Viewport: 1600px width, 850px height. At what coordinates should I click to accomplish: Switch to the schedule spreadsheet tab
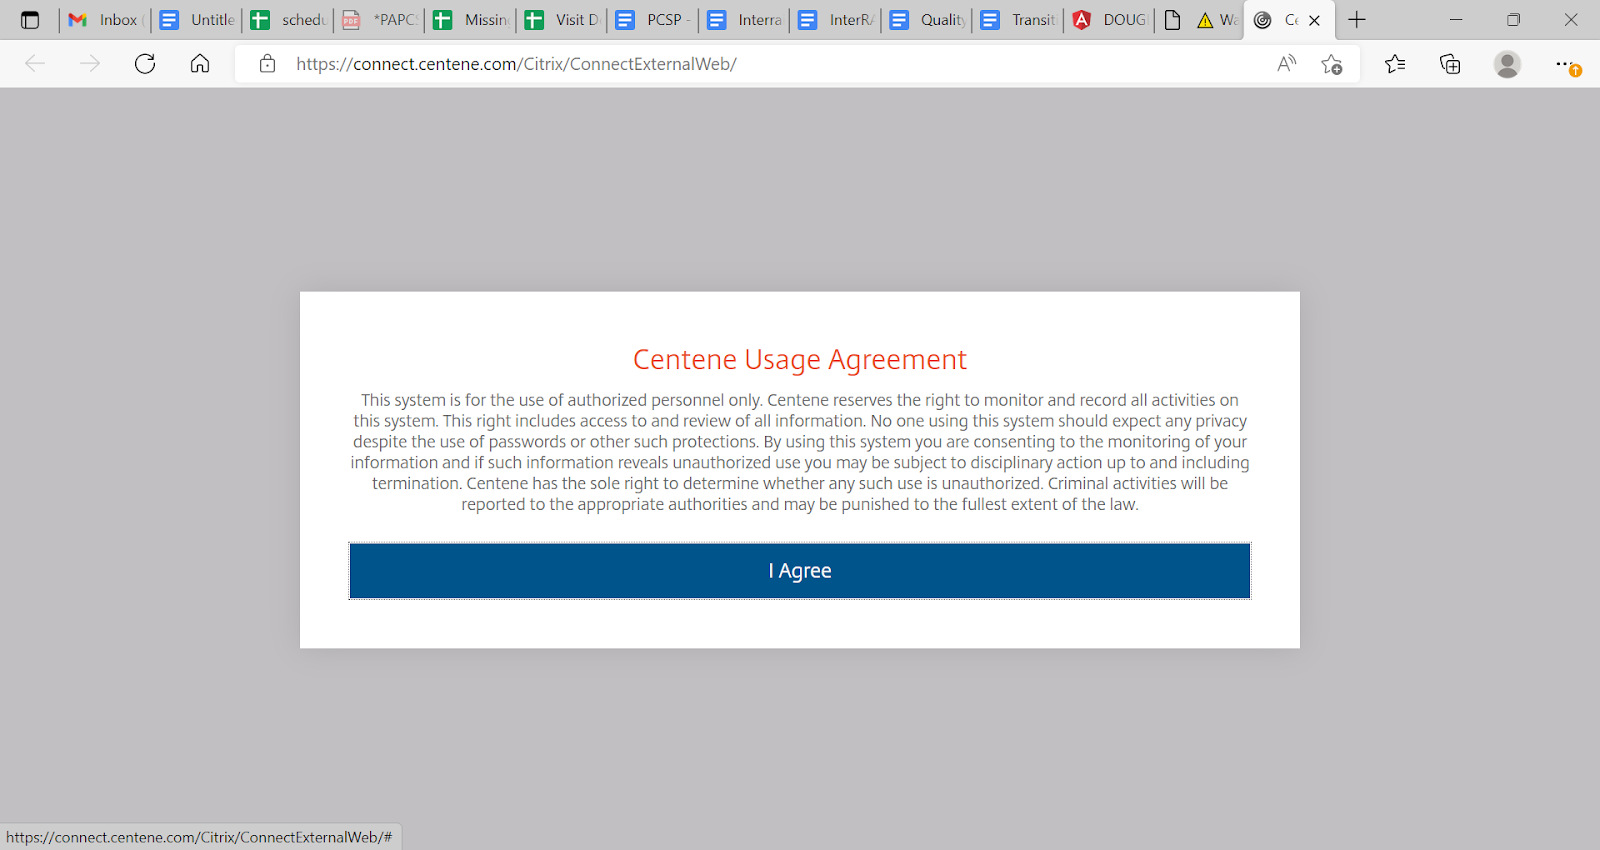[288, 20]
